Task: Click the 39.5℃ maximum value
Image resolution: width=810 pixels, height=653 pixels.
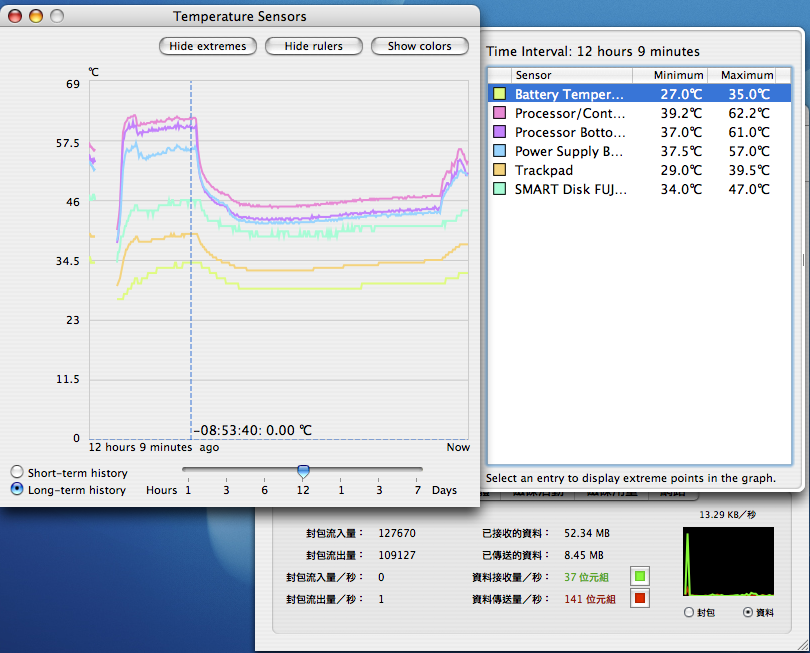Action: [749, 170]
